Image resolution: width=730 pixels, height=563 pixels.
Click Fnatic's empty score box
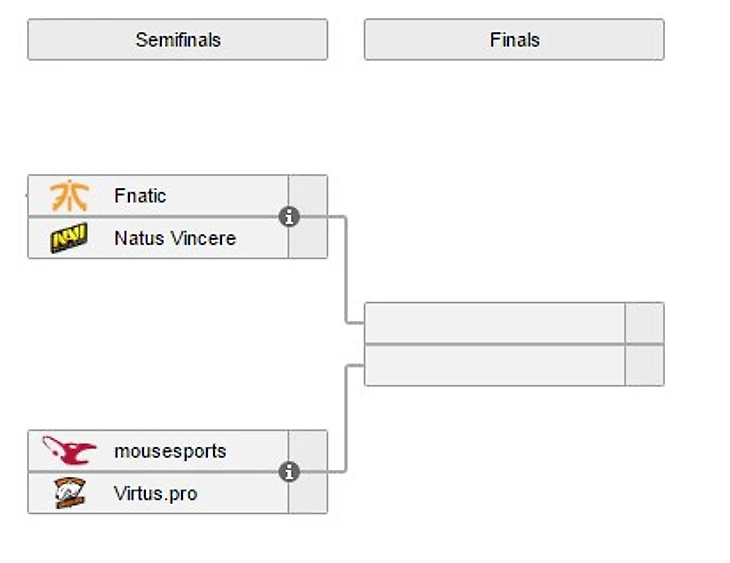308,192
